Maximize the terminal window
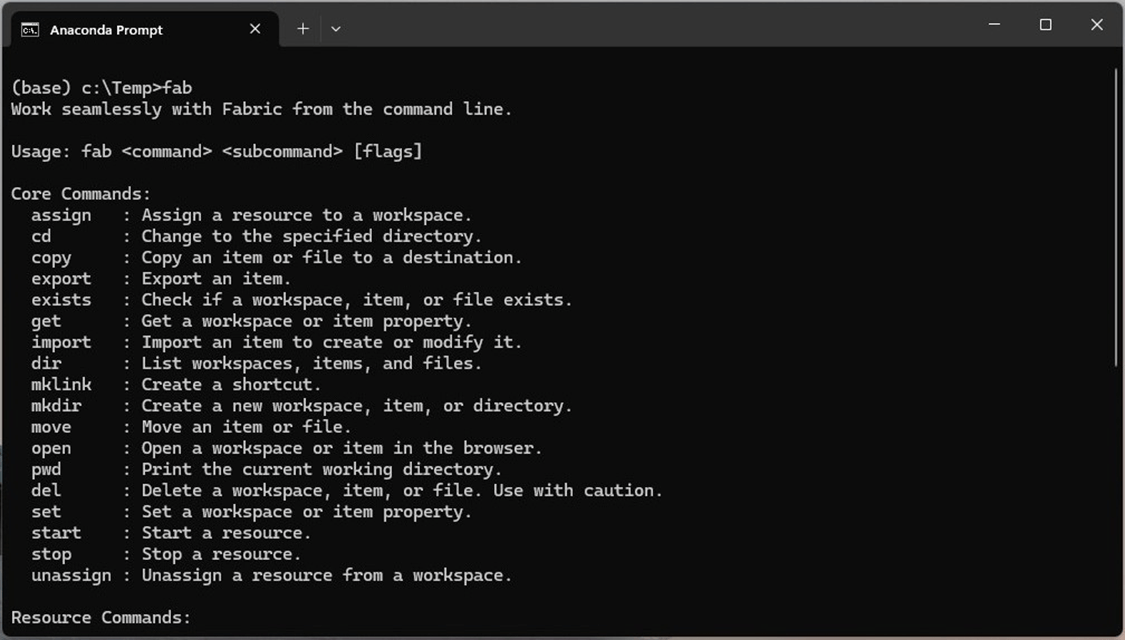This screenshot has width=1125, height=640. (x=1046, y=25)
